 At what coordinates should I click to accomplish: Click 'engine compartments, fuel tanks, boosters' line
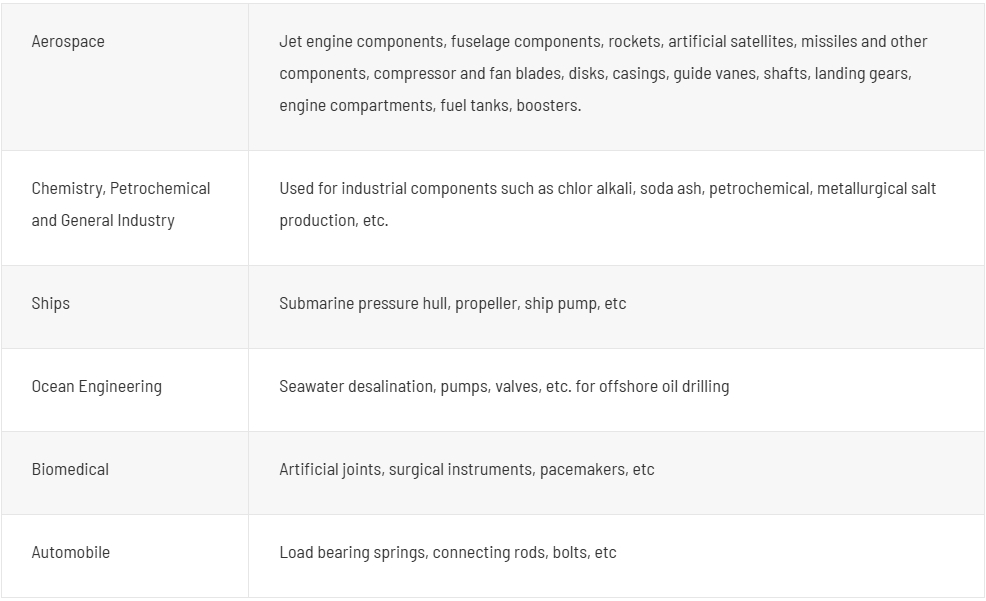tap(430, 106)
